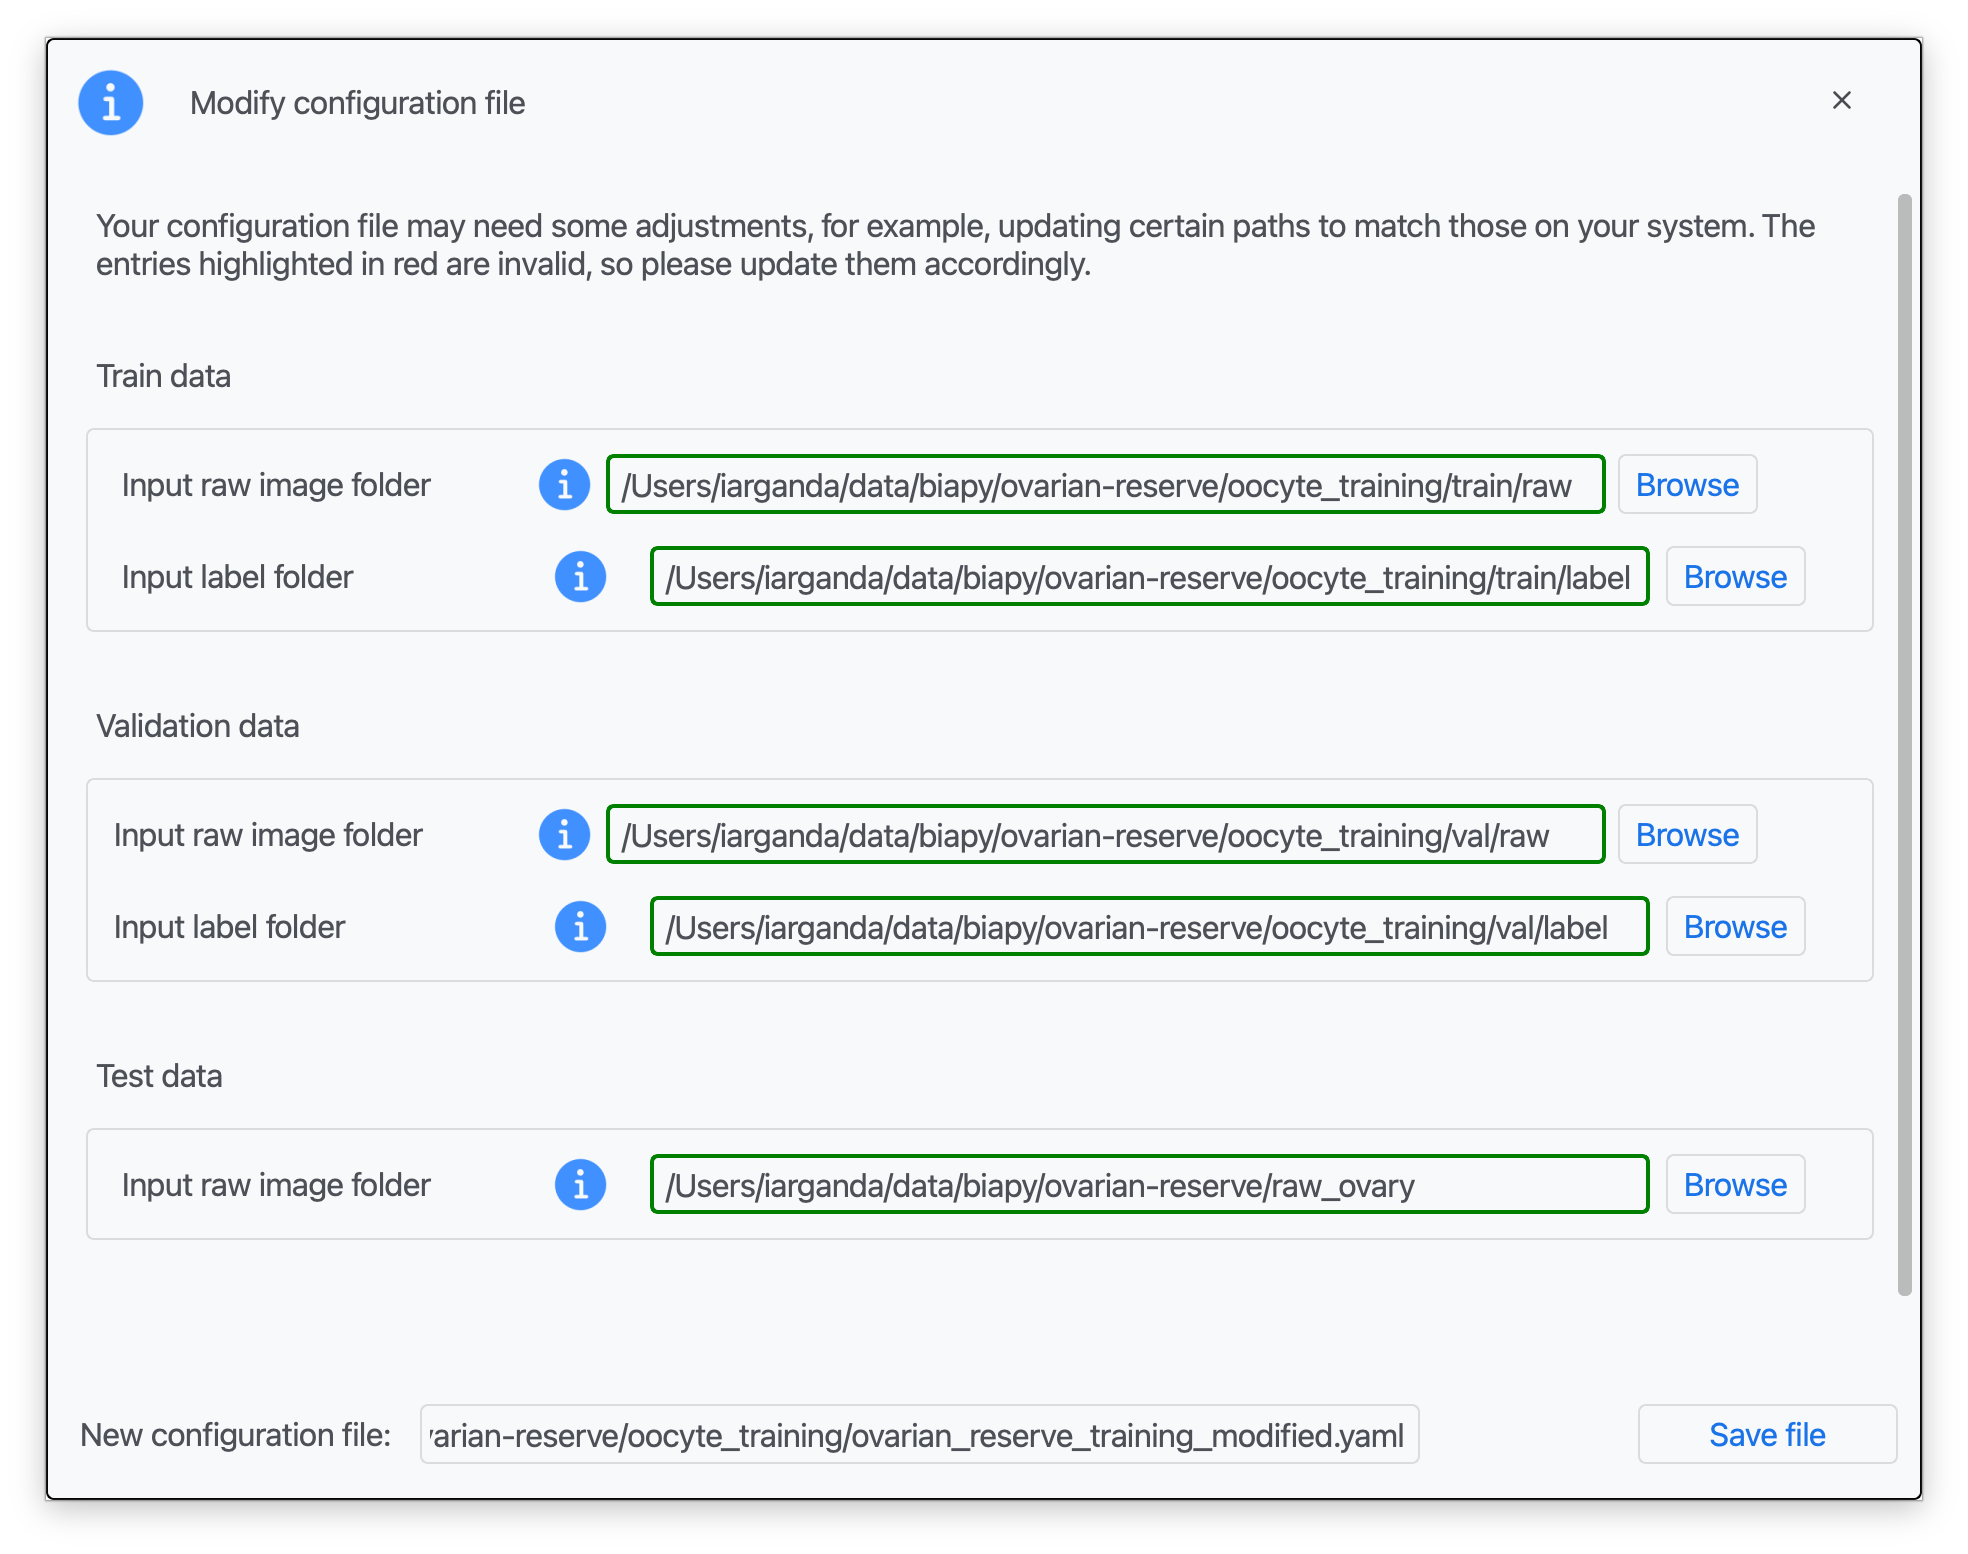Viewport: 1968px width, 1554px height.
Task: Show info for Validation raw image folder
Action: click(x=565, y=835)
